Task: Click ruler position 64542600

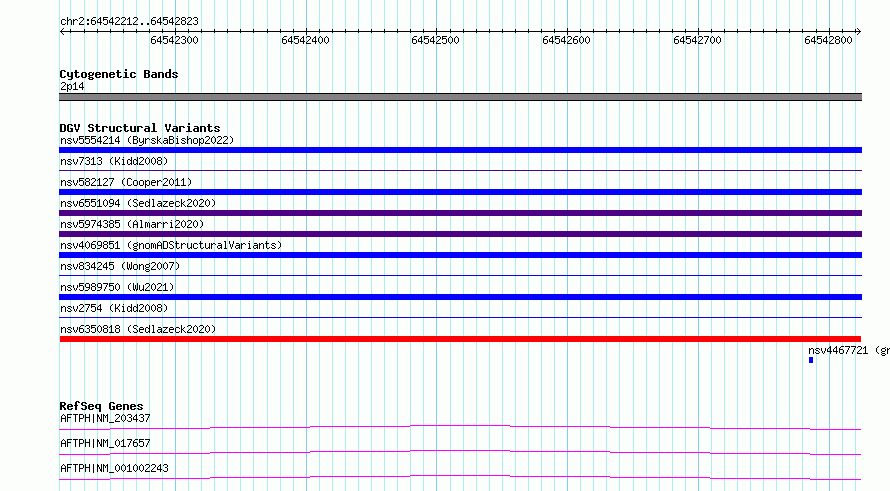Action: tap(566, 40)
